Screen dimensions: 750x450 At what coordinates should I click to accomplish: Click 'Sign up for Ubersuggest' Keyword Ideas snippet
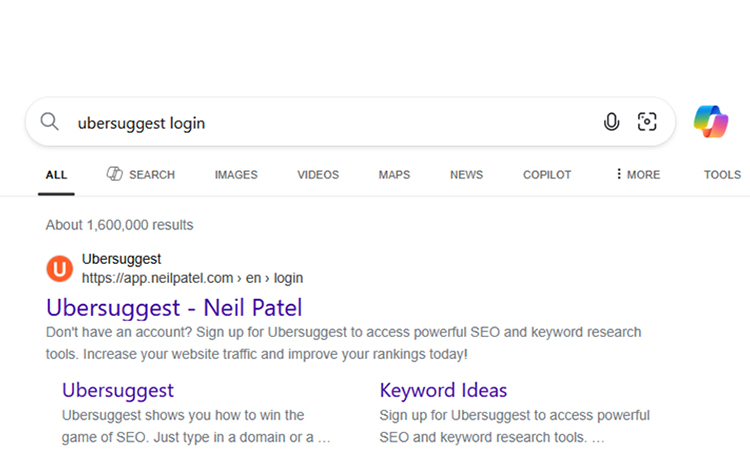tap(515, 426)
